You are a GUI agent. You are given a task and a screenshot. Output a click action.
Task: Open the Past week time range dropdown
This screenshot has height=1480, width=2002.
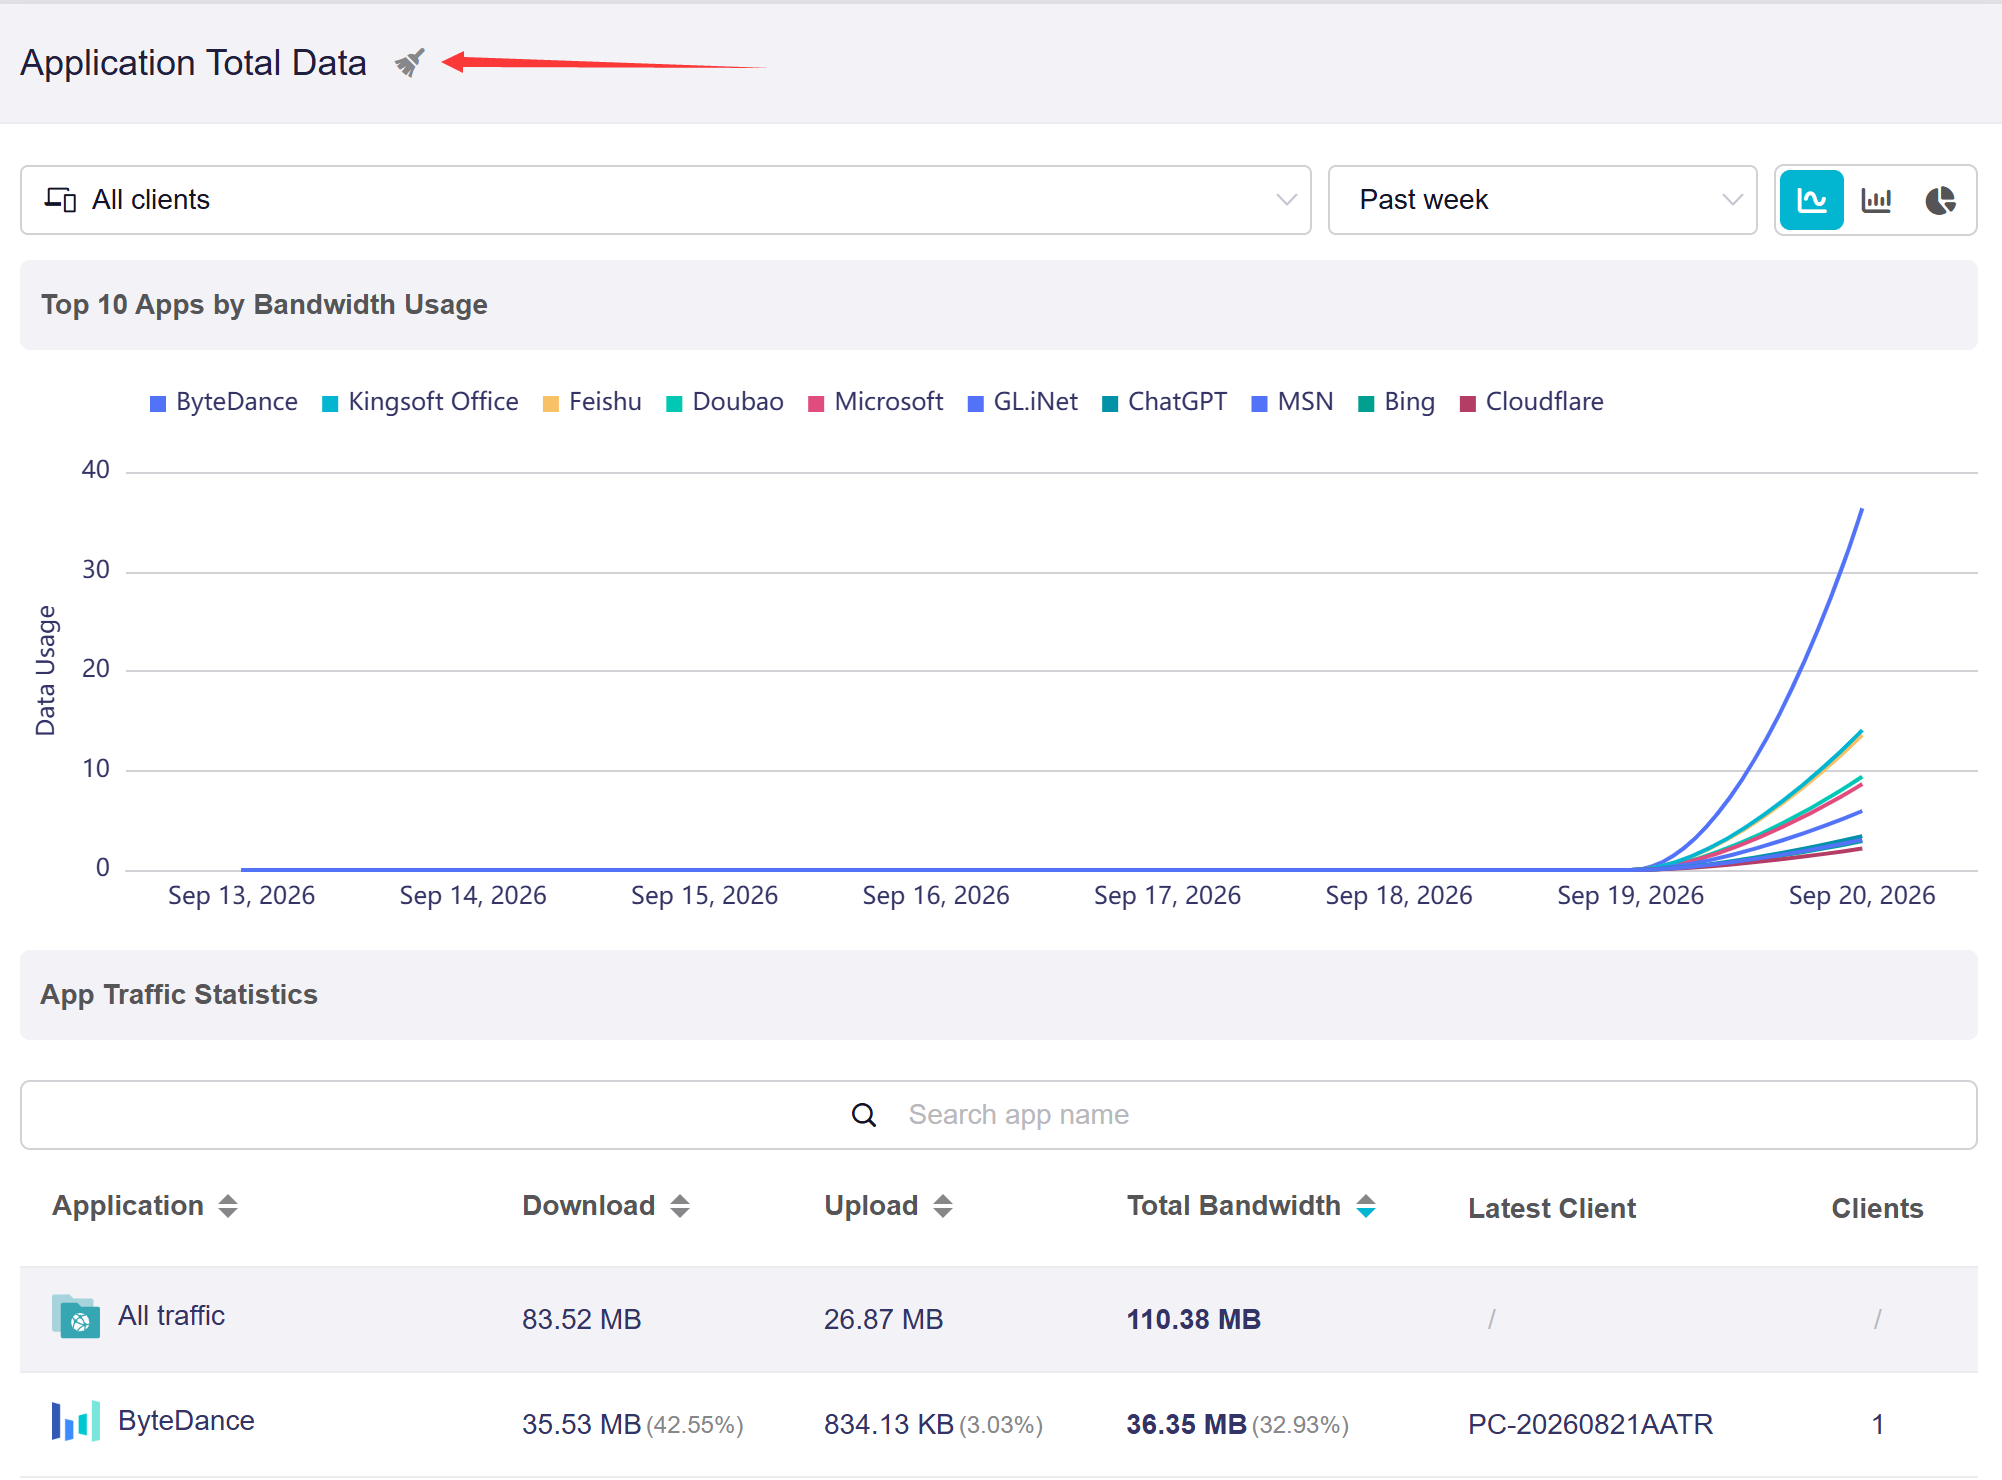click(x=1542, y=200)
